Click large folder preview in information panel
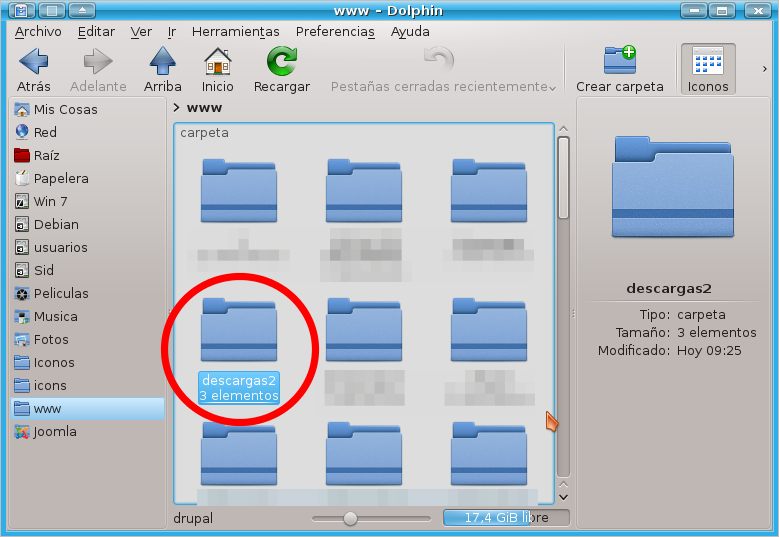This screenshot has width=779, height=537. click(x=673, y=186)
